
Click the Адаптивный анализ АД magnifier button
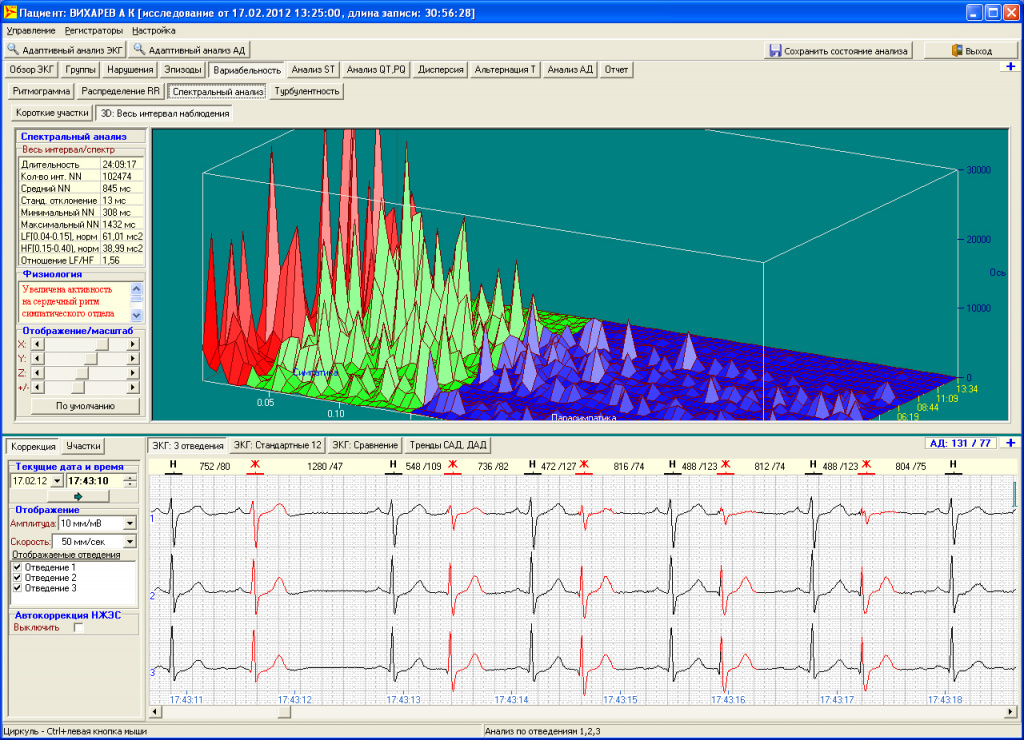tap(189, 50)
